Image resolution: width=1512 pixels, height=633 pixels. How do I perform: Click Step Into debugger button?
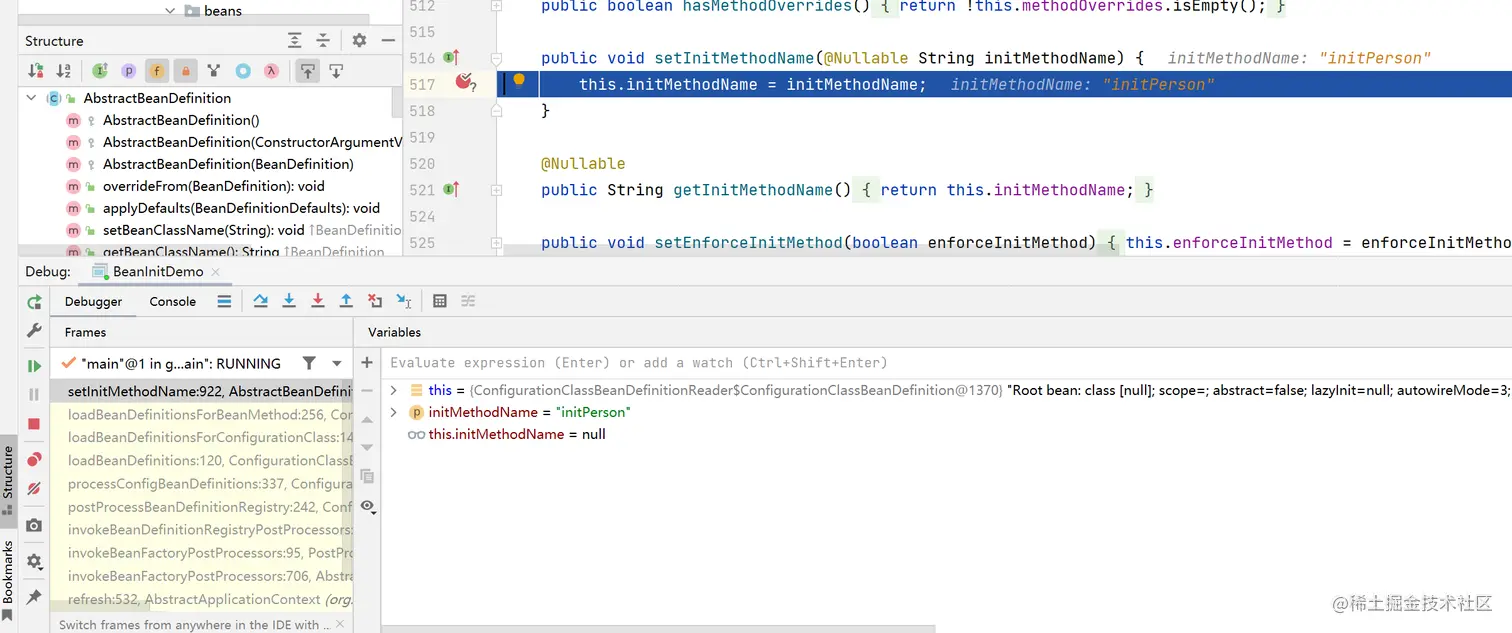(289, 301)
